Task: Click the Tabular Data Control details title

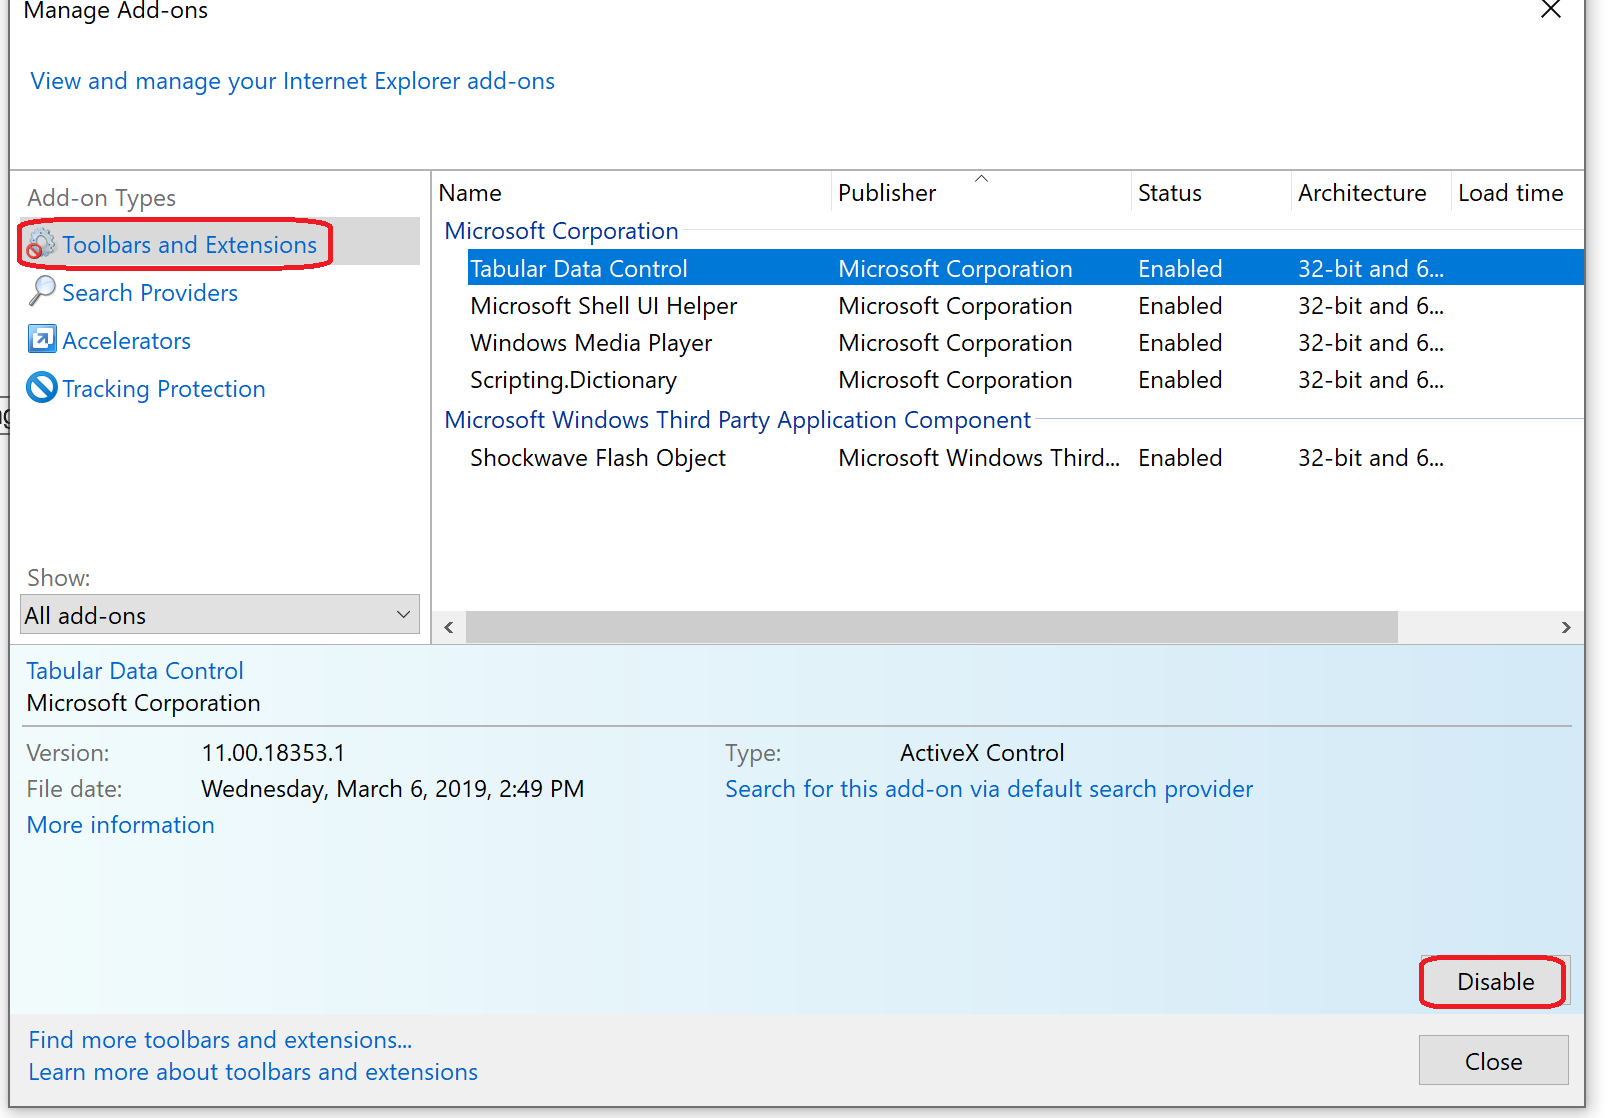Action: pos(135,671)
